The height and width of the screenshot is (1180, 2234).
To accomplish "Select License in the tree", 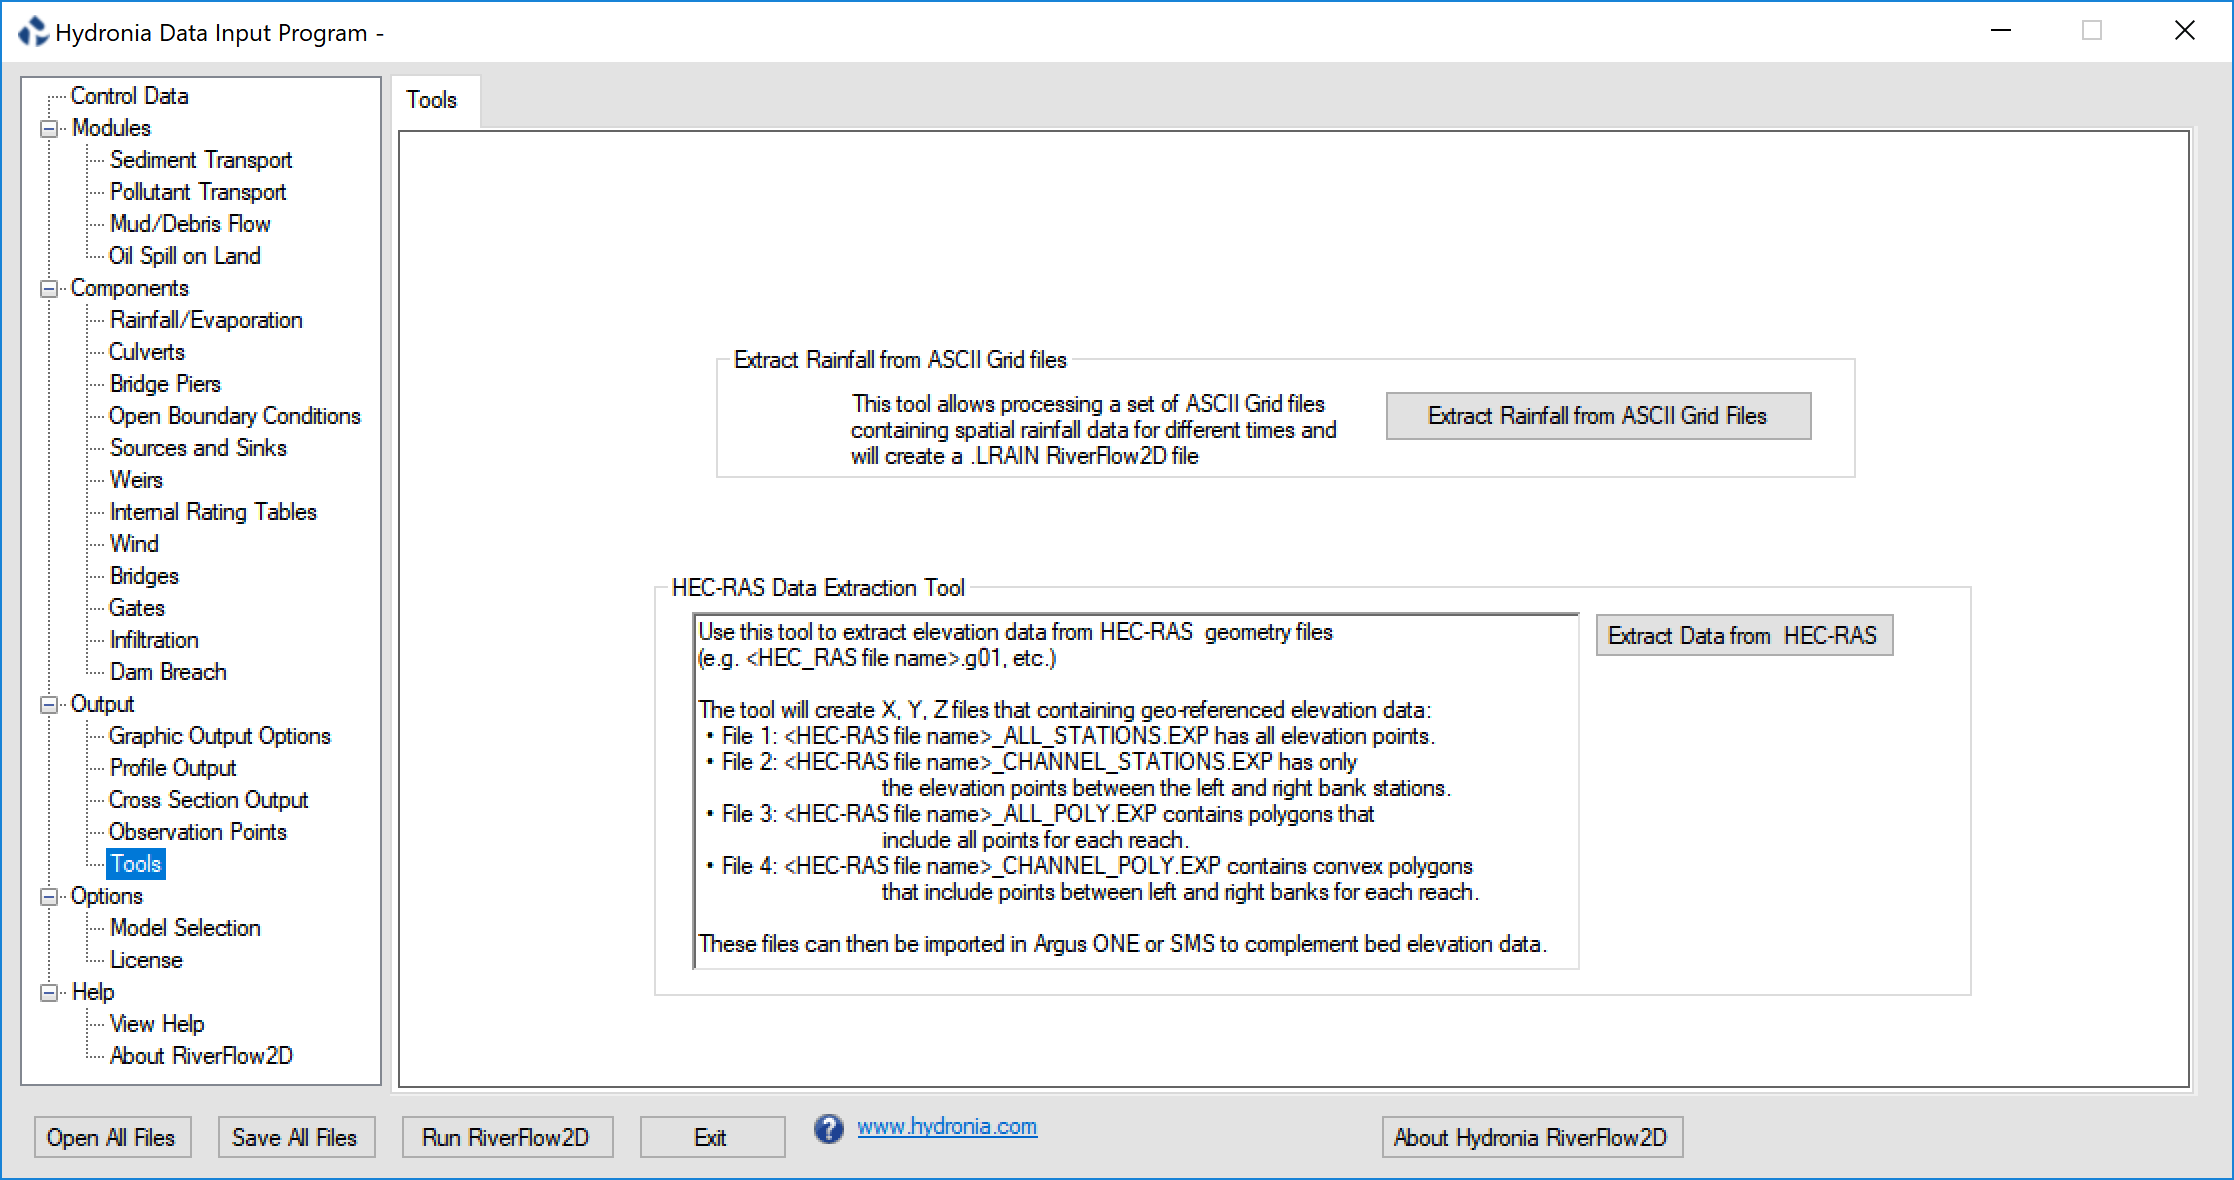I will (146, 960).
